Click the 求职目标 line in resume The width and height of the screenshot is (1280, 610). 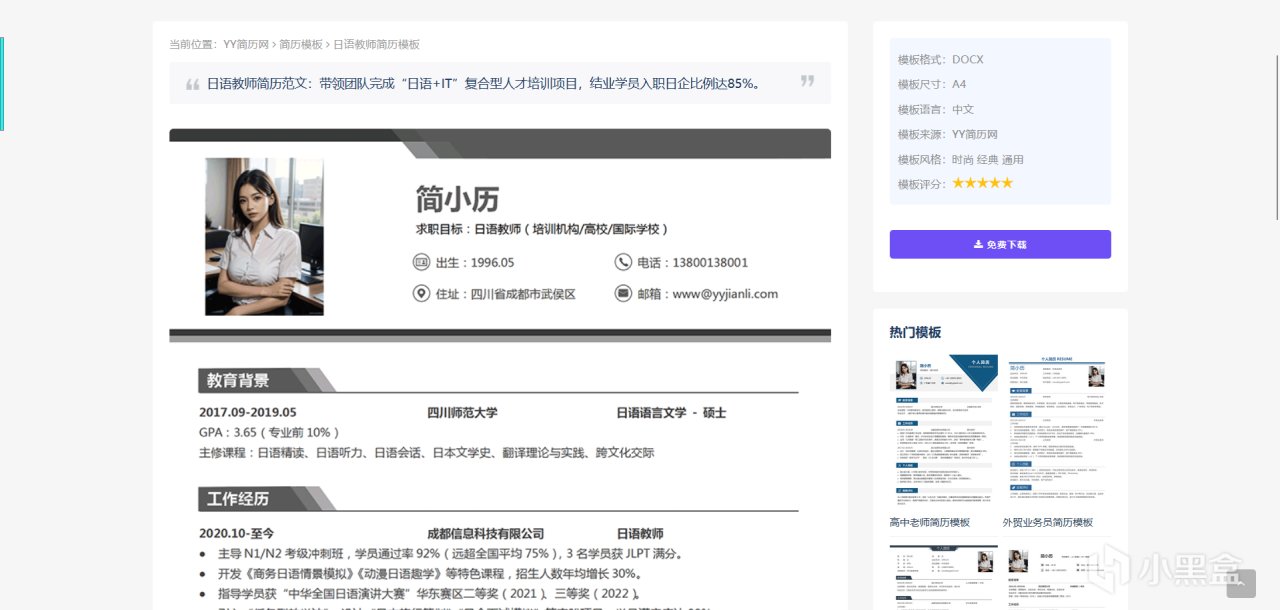543,229
